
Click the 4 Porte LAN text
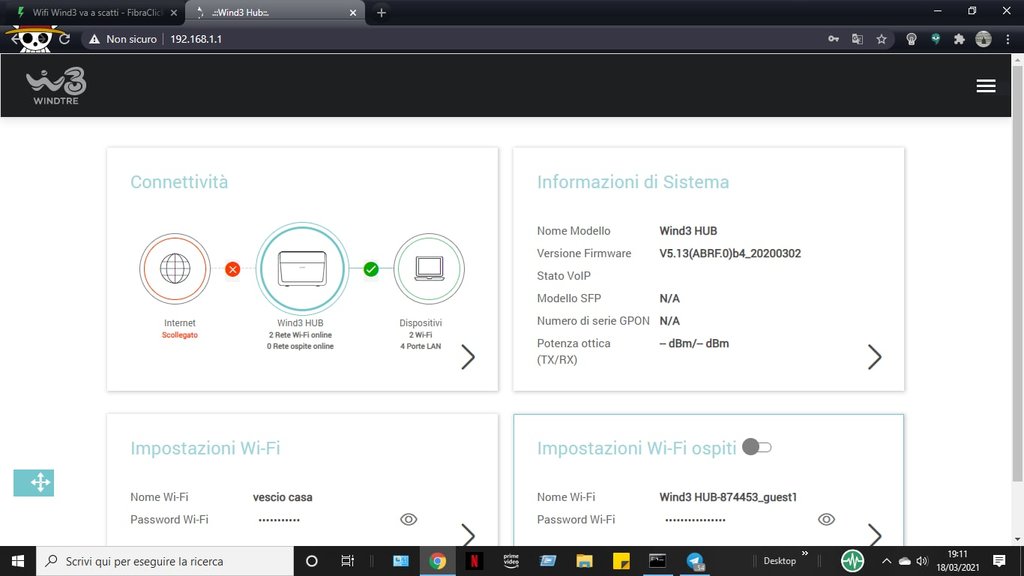(x=421, y=346)
